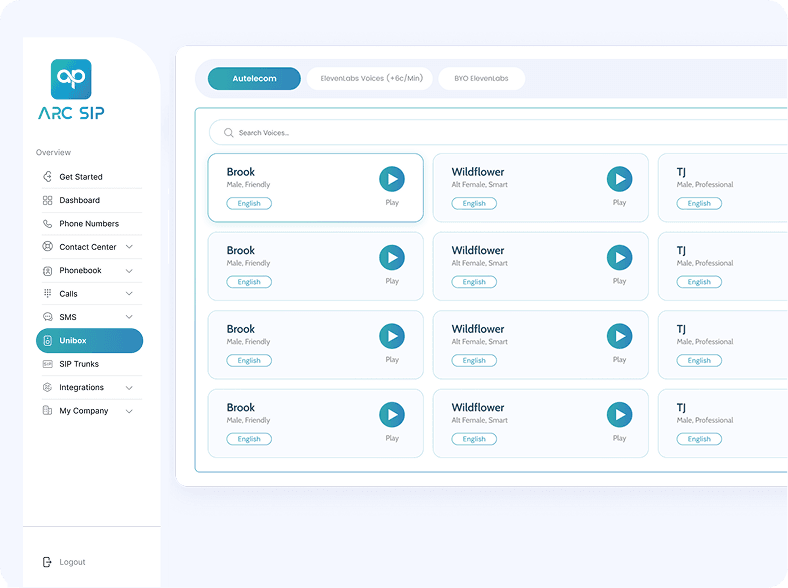The image size is (788, 588).
Task: Expand the Integrations chevron
Action: (x=129, y=387)
